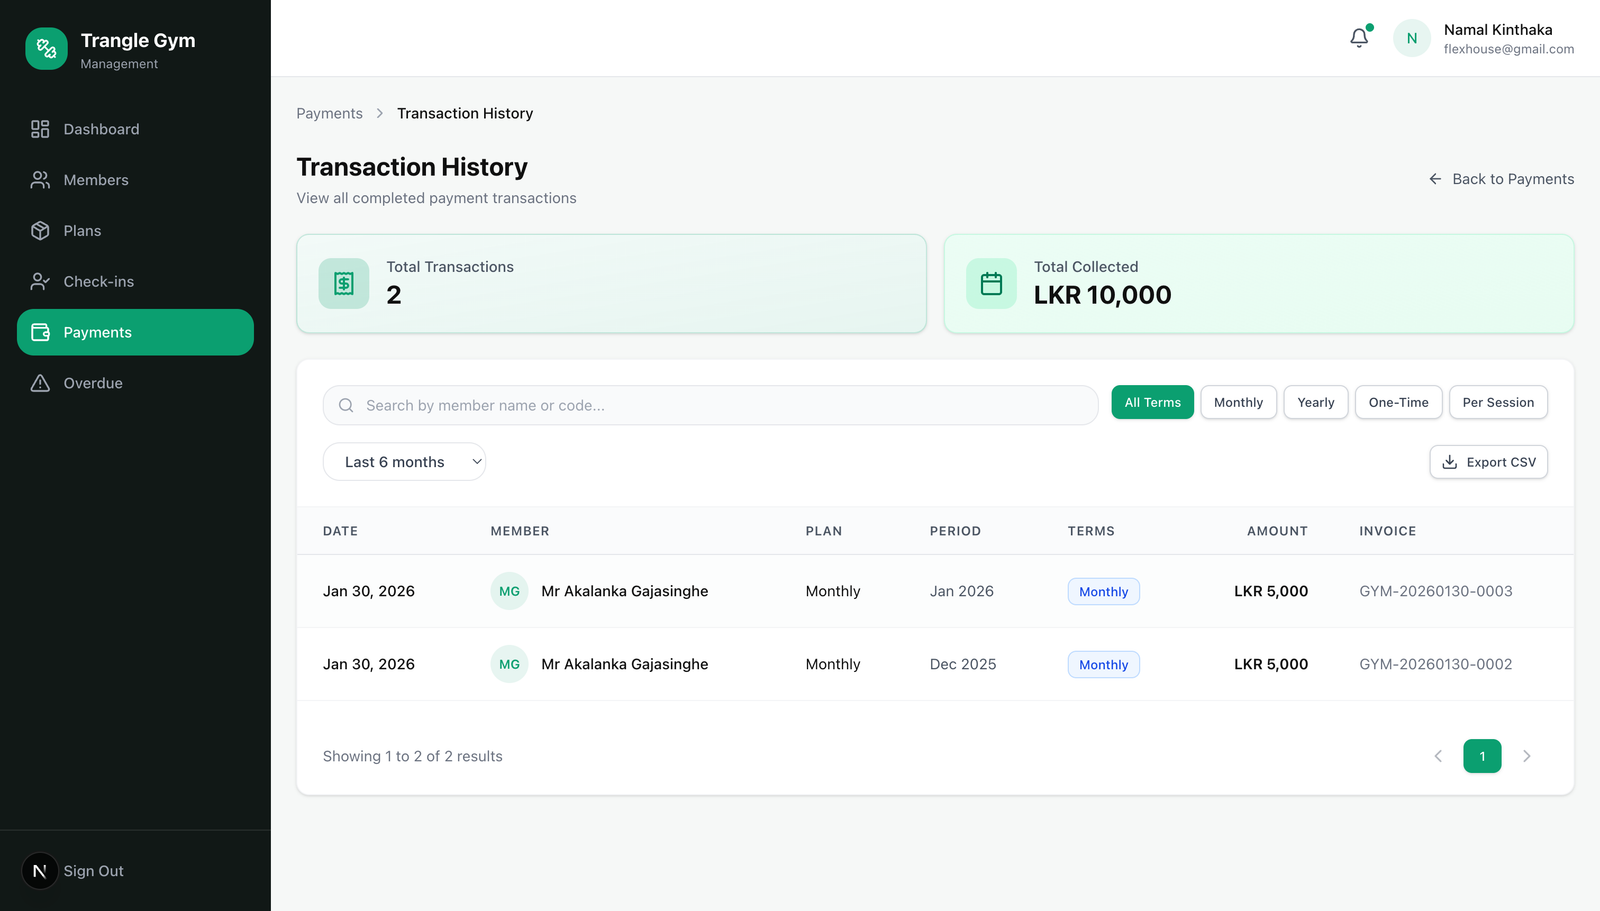
Task: Click the Trangle Gym logo icon
Action: [46, 48]
